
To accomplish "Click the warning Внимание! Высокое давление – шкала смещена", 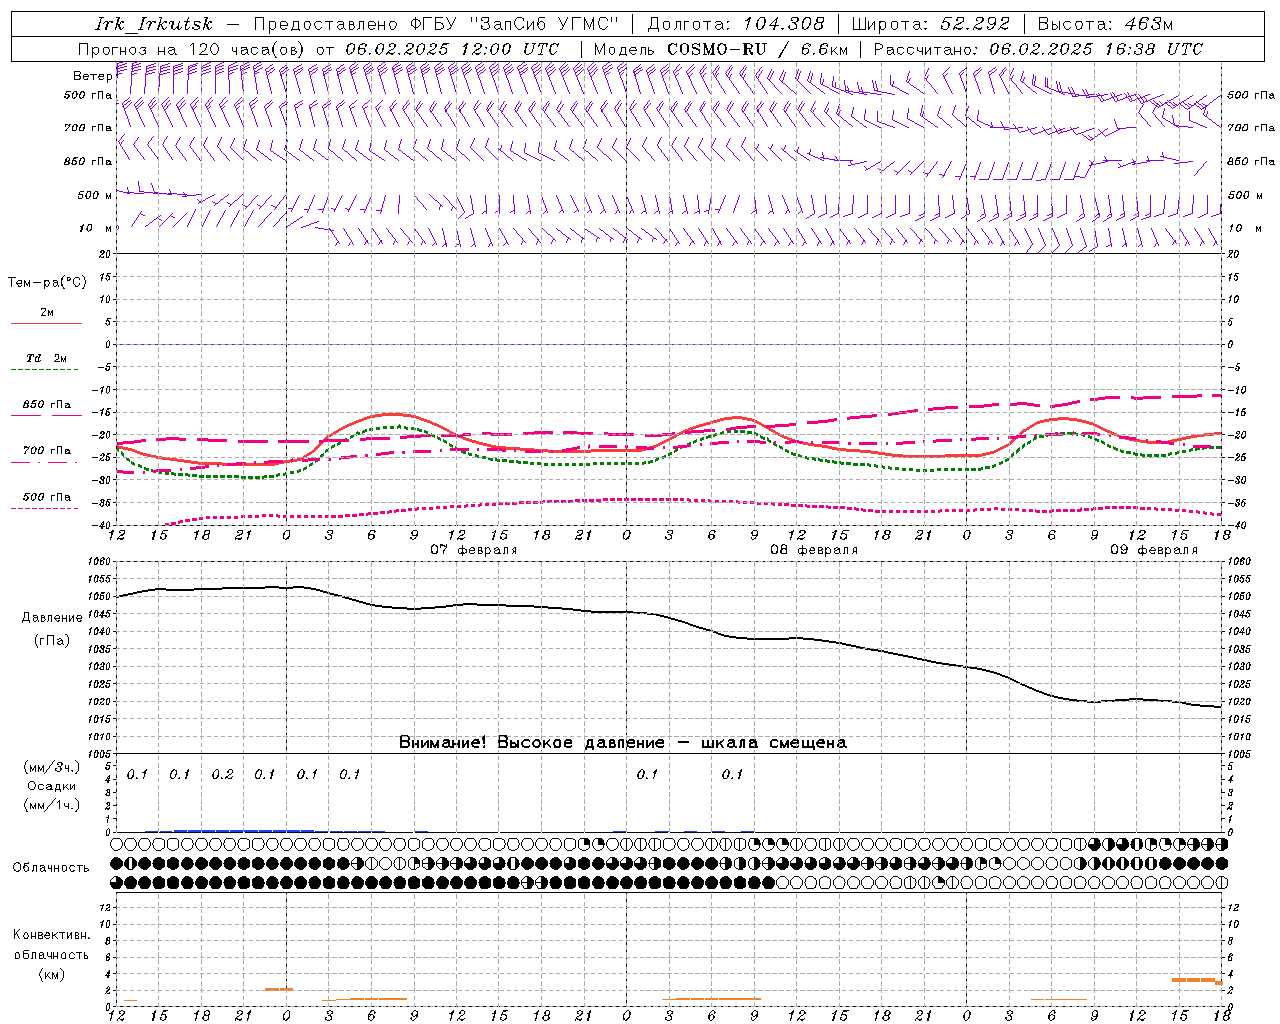I will pyautogui.click(x=622, y=742).
